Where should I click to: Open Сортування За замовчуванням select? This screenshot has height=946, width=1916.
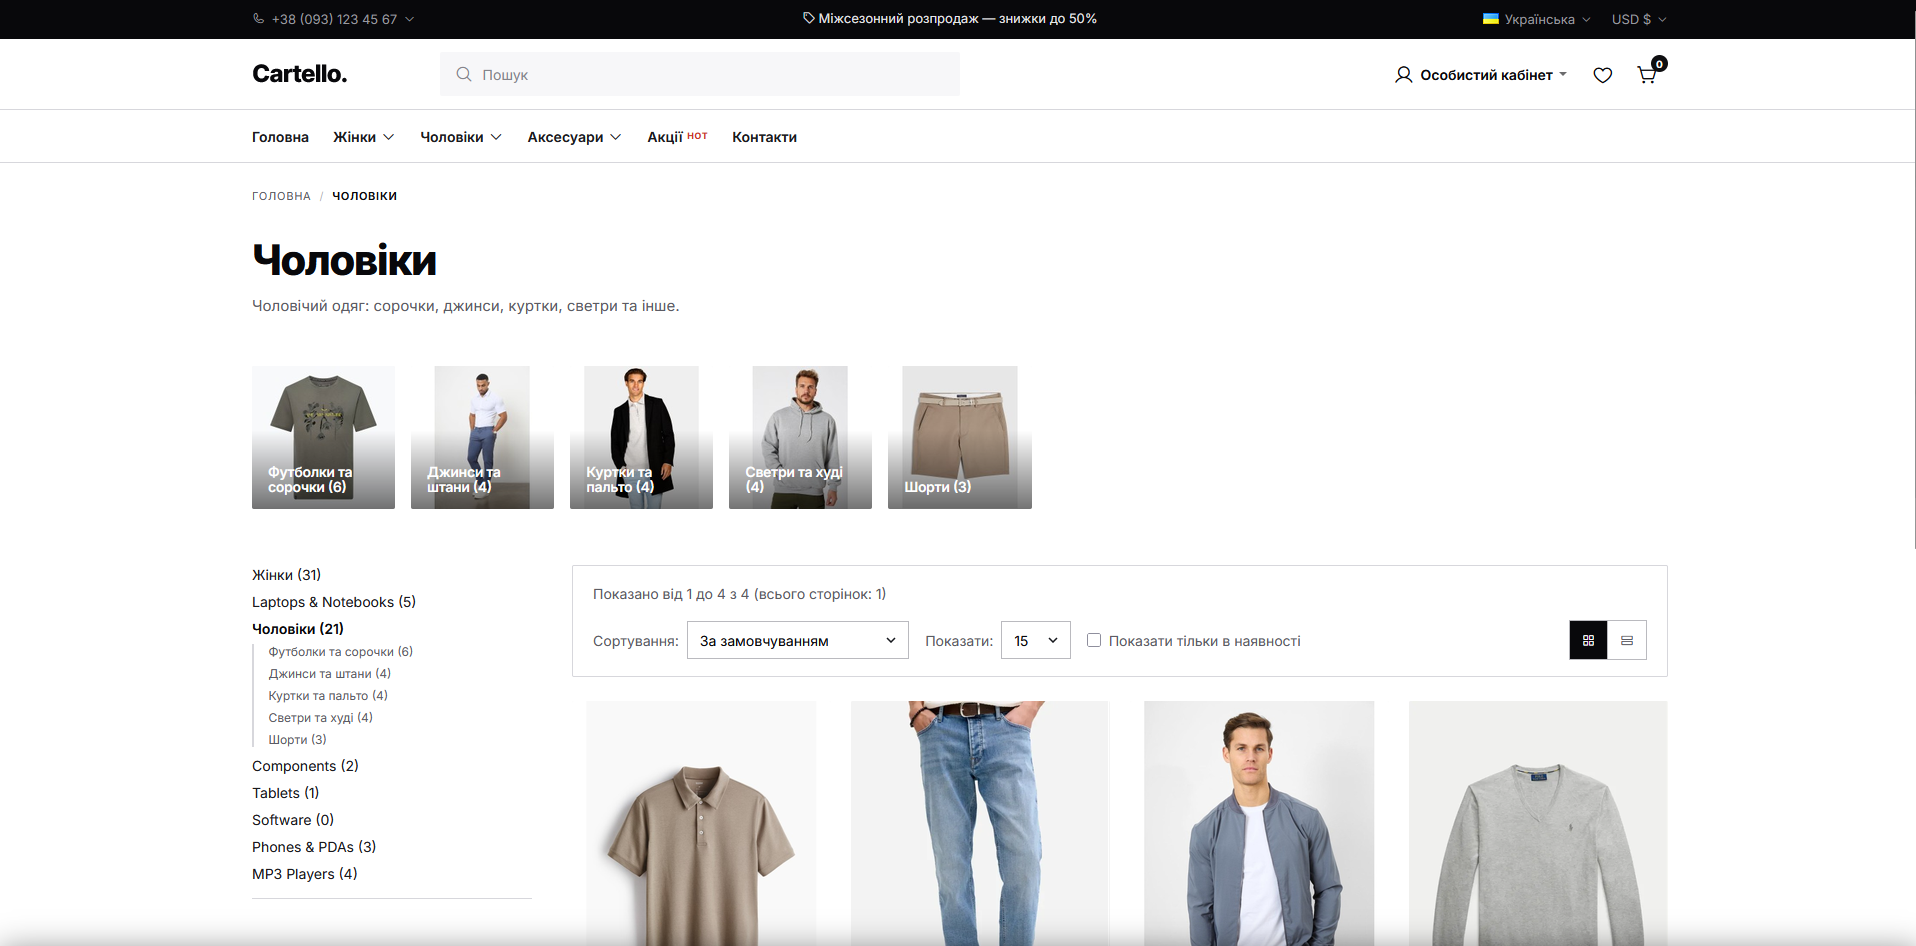(x=798, y=640)
